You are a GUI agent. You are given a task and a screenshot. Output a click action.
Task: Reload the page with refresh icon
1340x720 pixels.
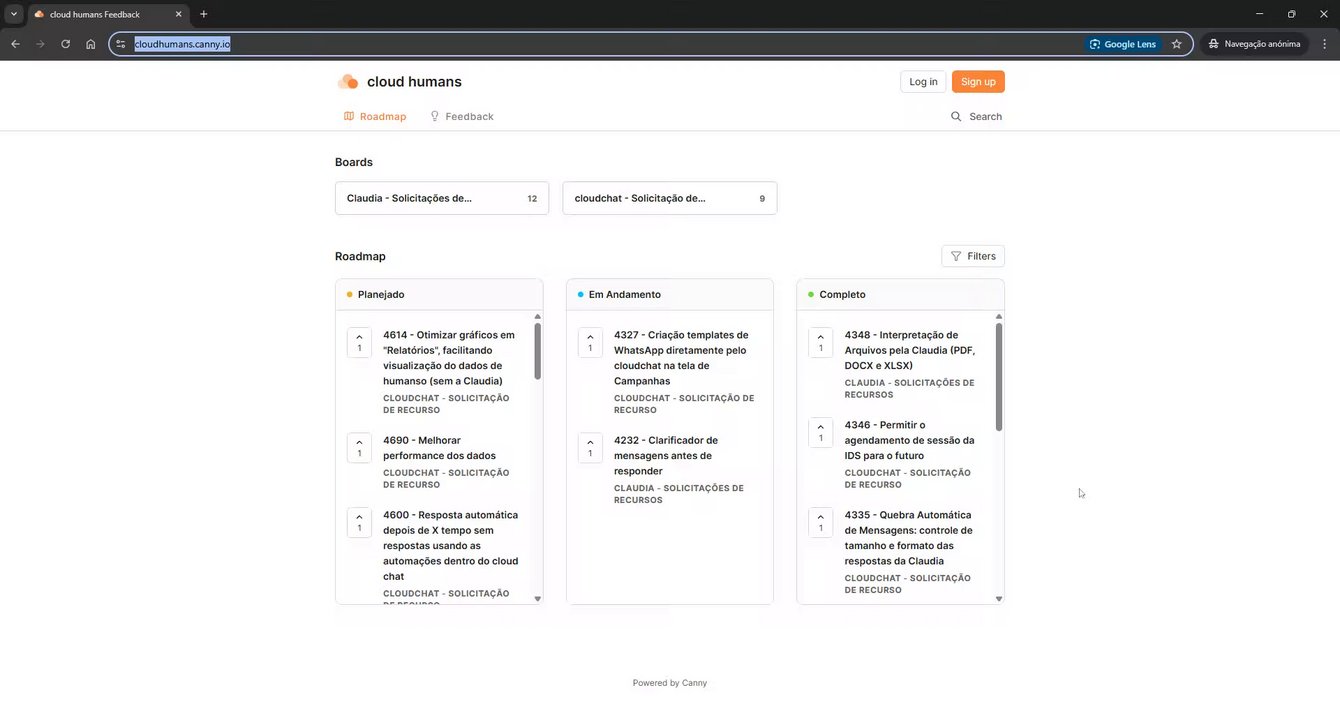[66, 44]
